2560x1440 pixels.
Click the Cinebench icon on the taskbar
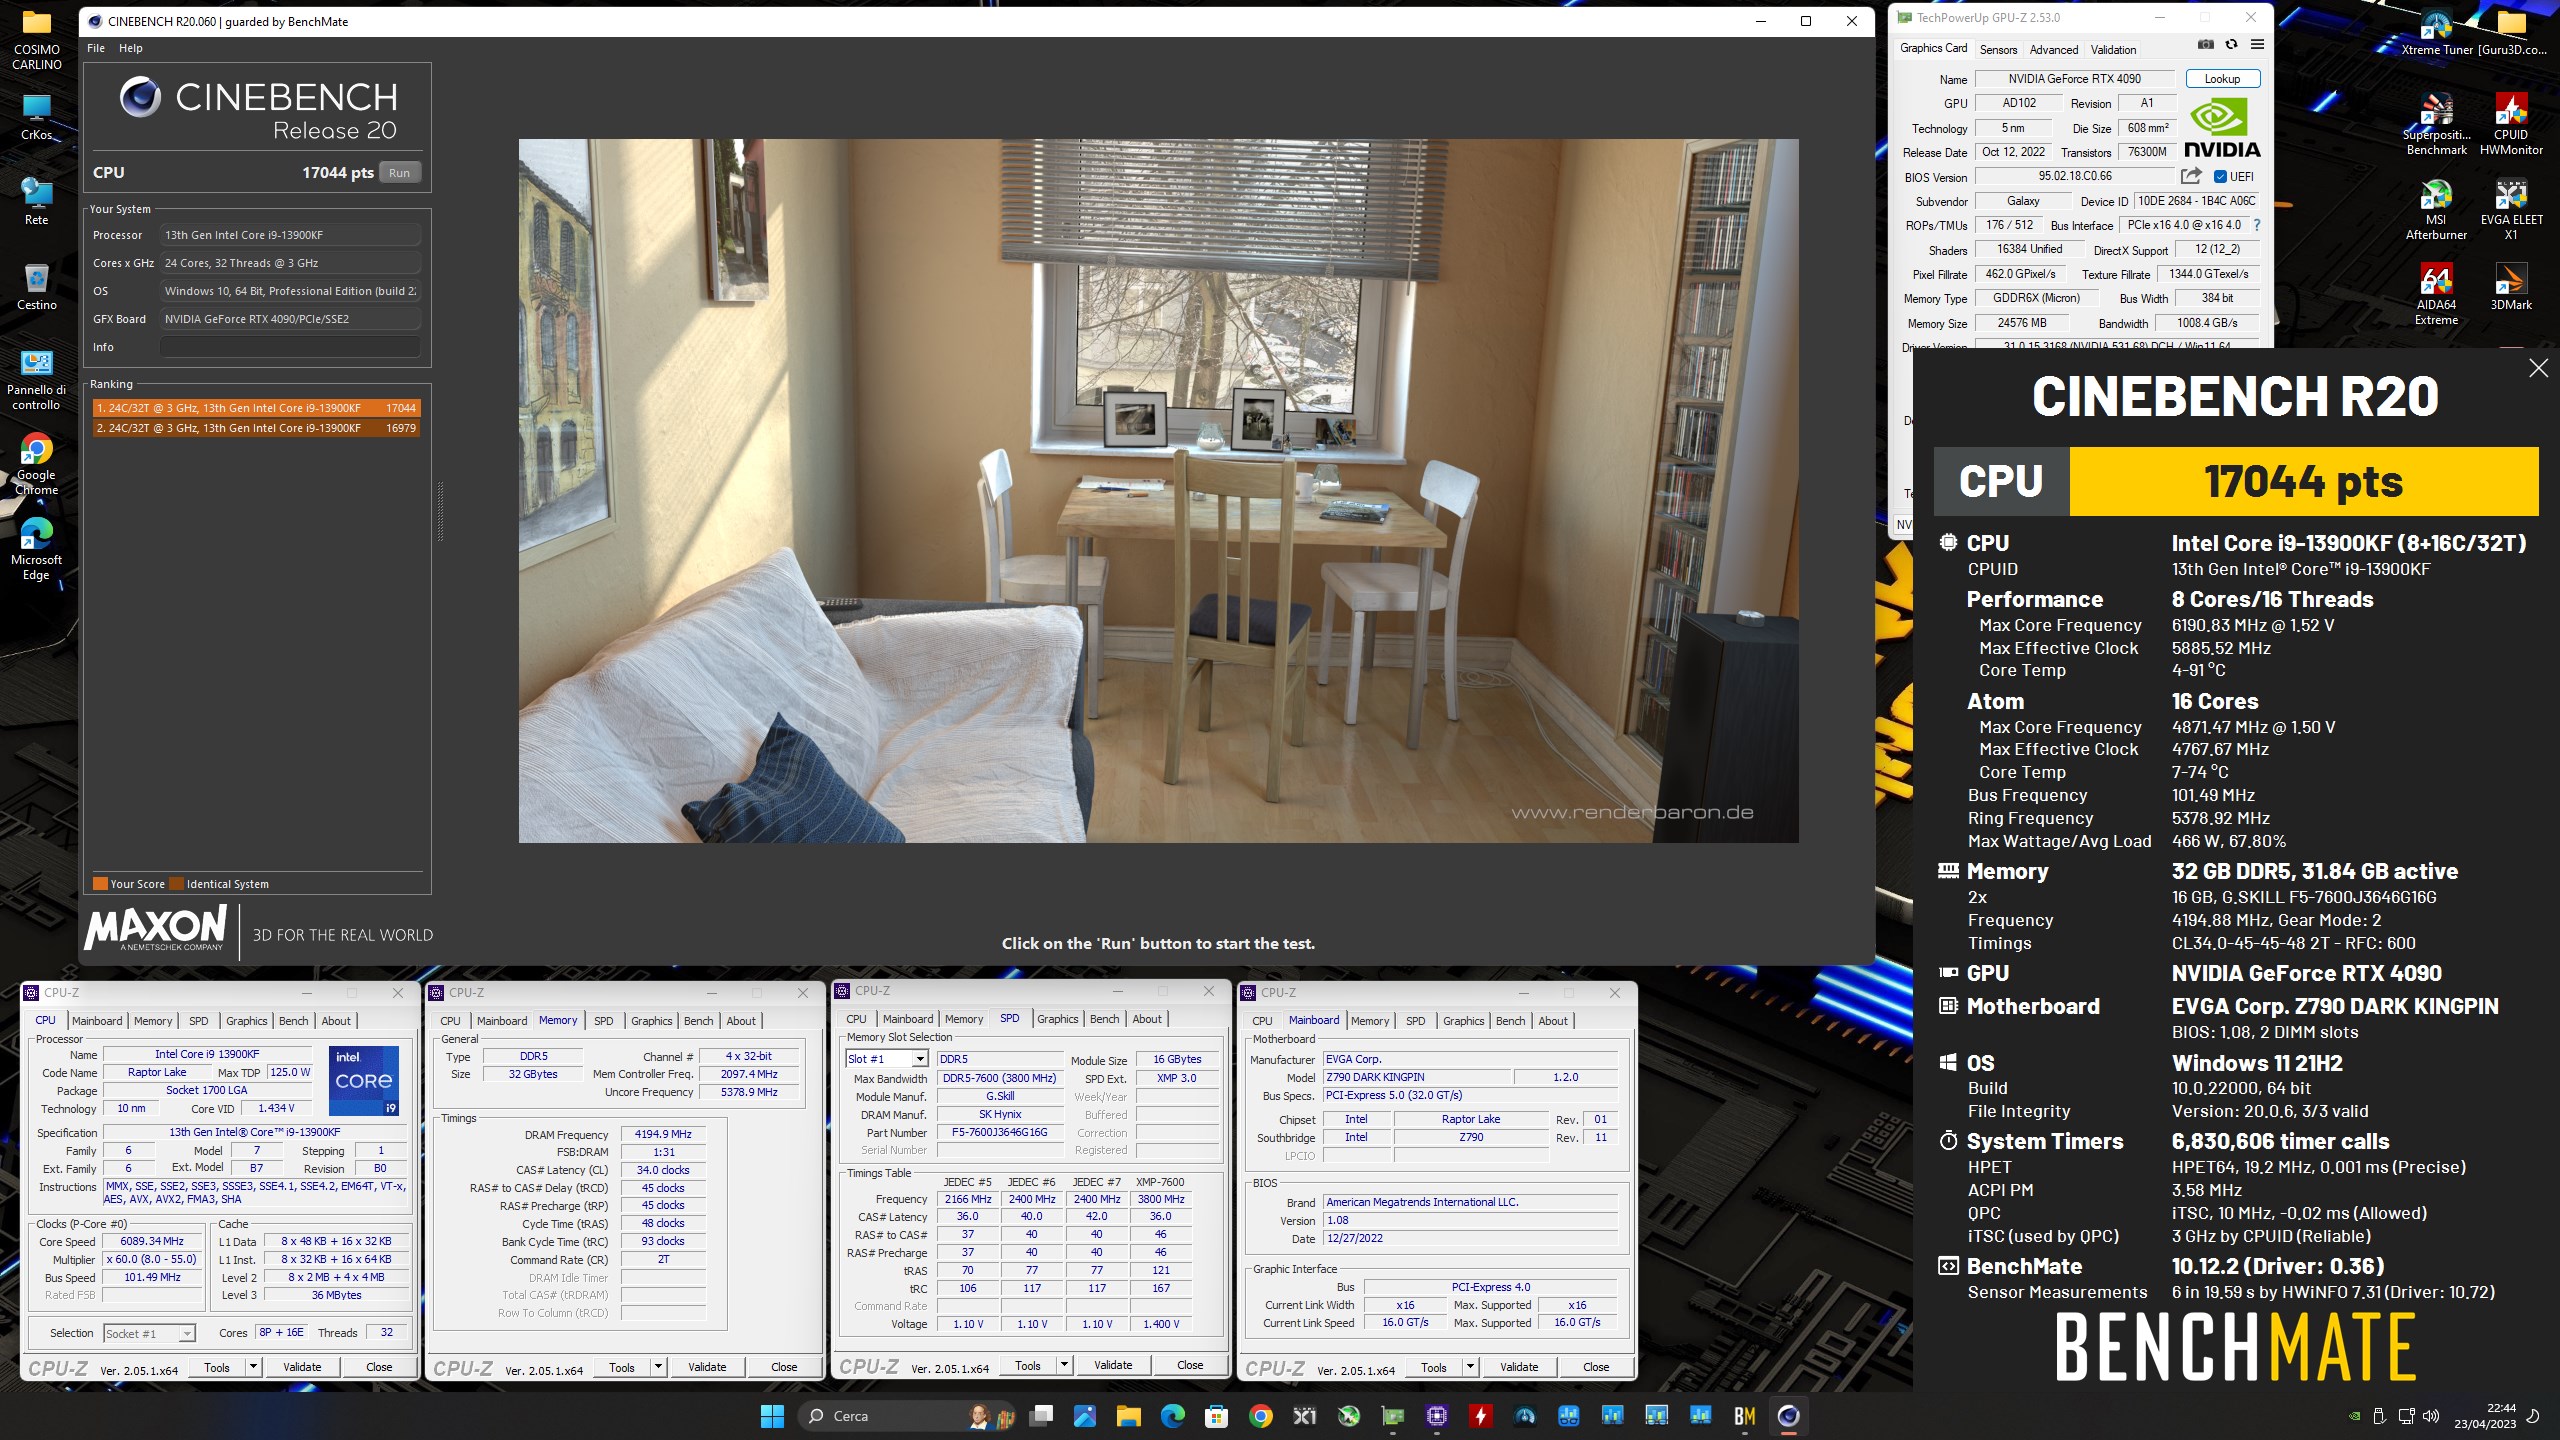(x=1788, y=1416)
